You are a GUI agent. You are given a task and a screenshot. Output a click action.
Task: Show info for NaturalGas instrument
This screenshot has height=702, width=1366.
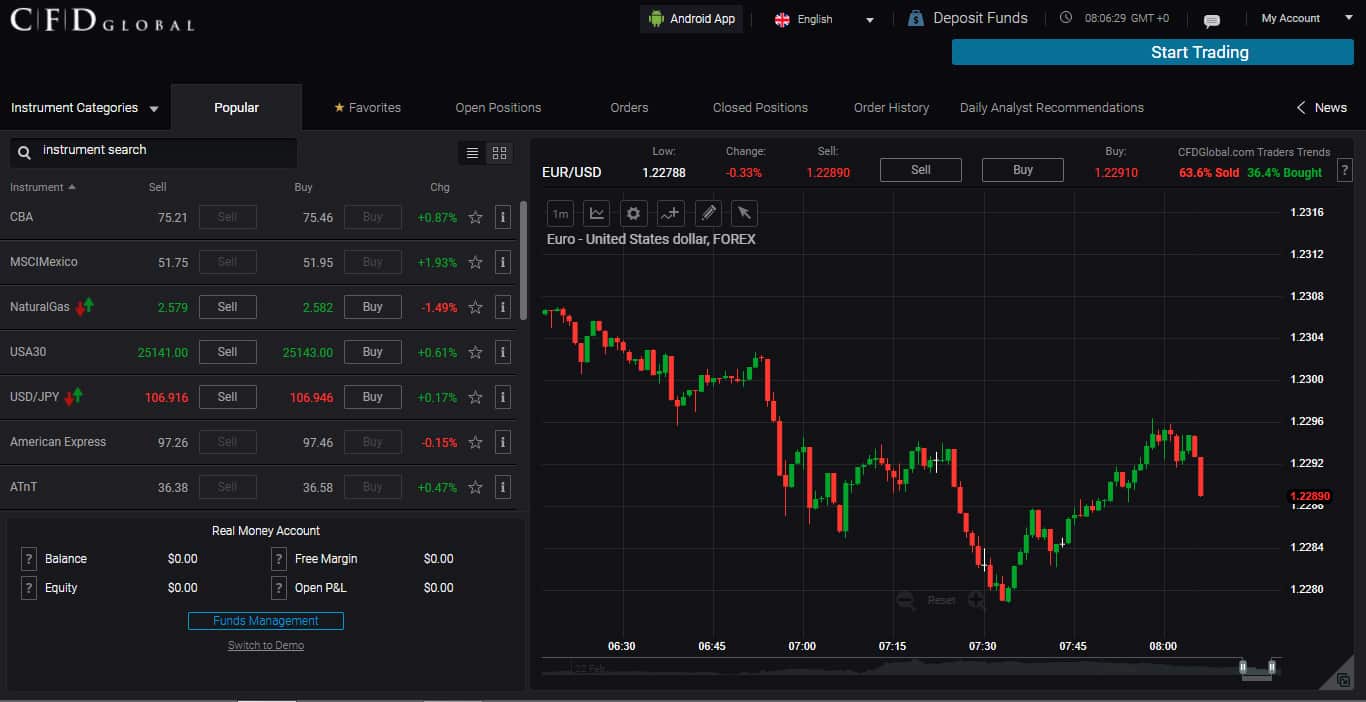pos(503,307)
